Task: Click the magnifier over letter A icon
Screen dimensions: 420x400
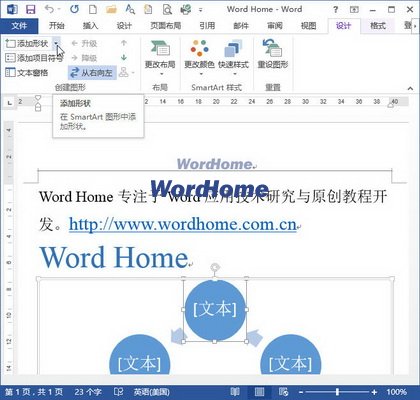Action: pos(130,9)
